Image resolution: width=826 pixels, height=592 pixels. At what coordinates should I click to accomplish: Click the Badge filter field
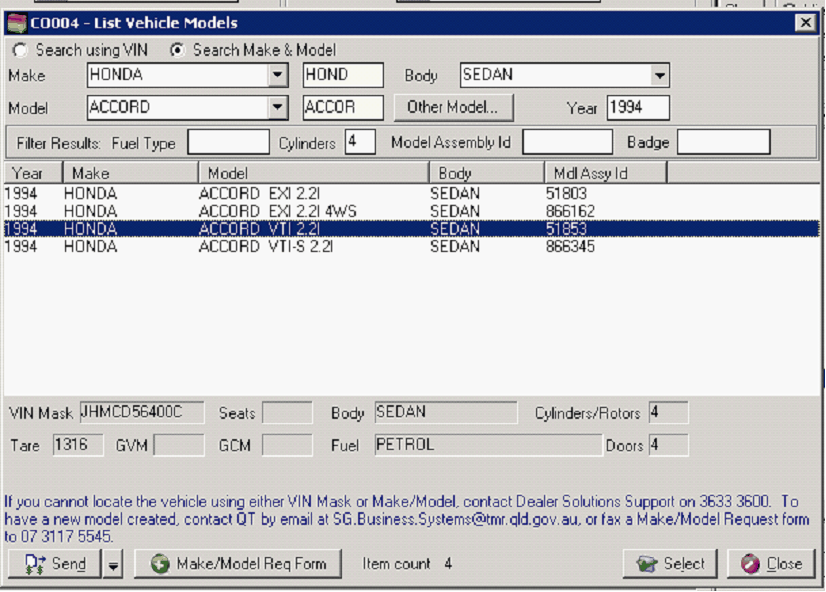point(723,142)
